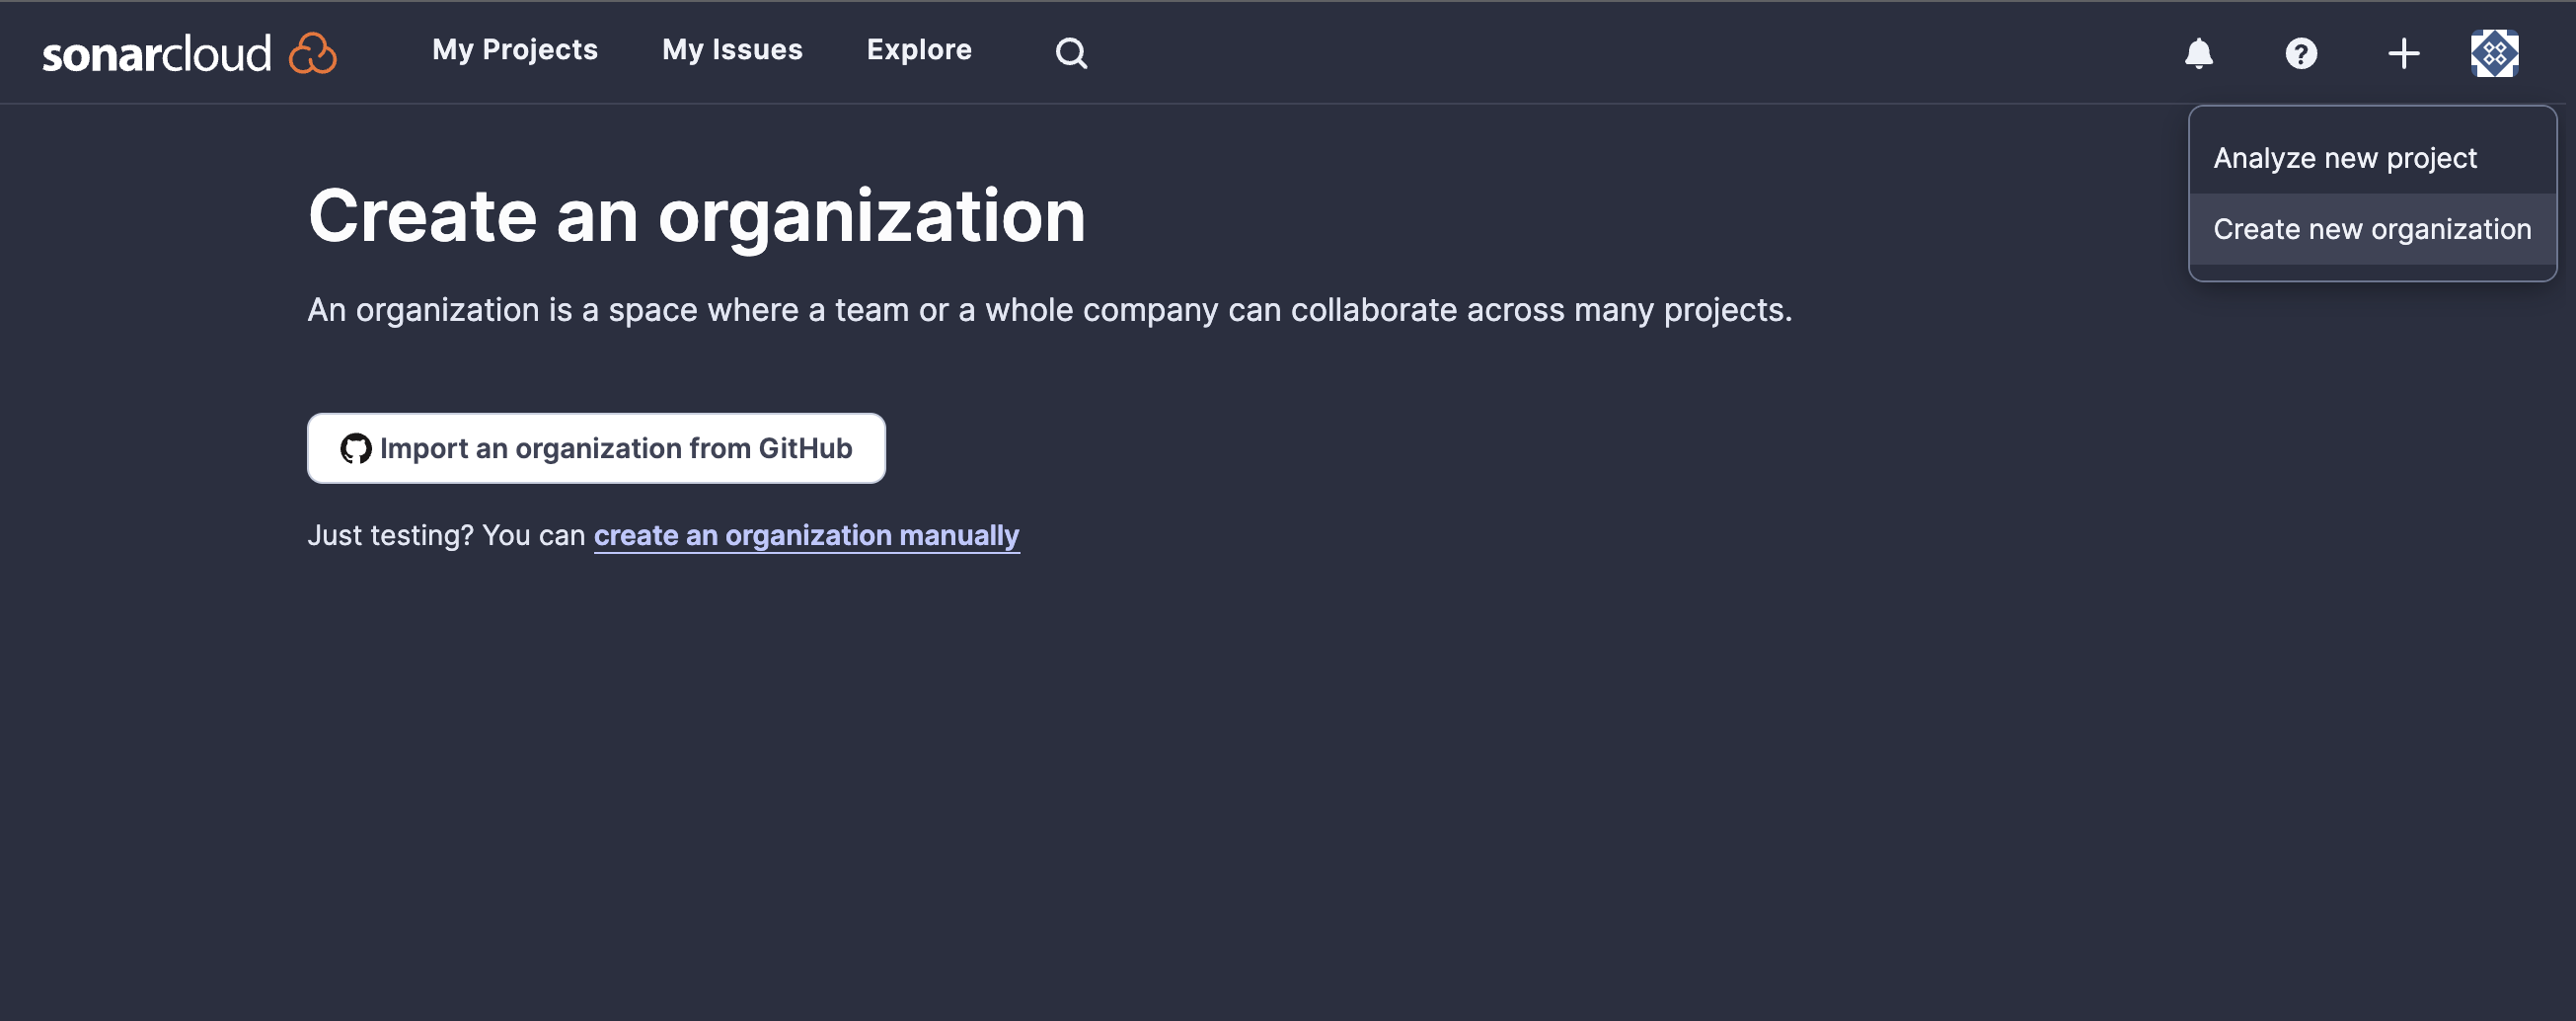Follow the create an organization manually link

coord(805,535)
